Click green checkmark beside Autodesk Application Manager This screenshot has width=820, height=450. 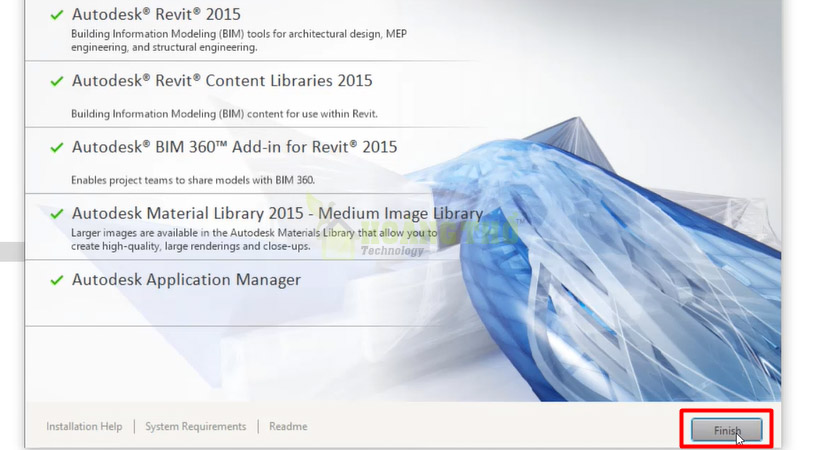(56, 280)
